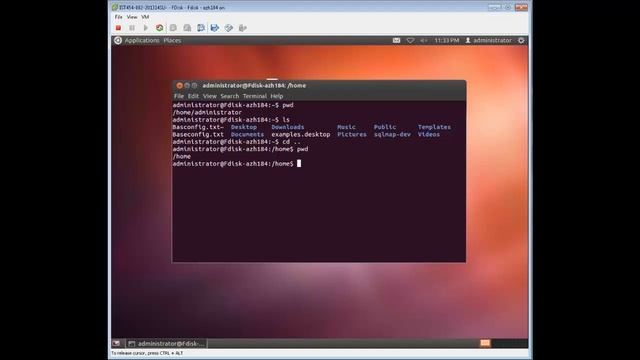Screen dimensions: 640x360
Task: Open the terminal's Search menu
Action: click(230, 96)
